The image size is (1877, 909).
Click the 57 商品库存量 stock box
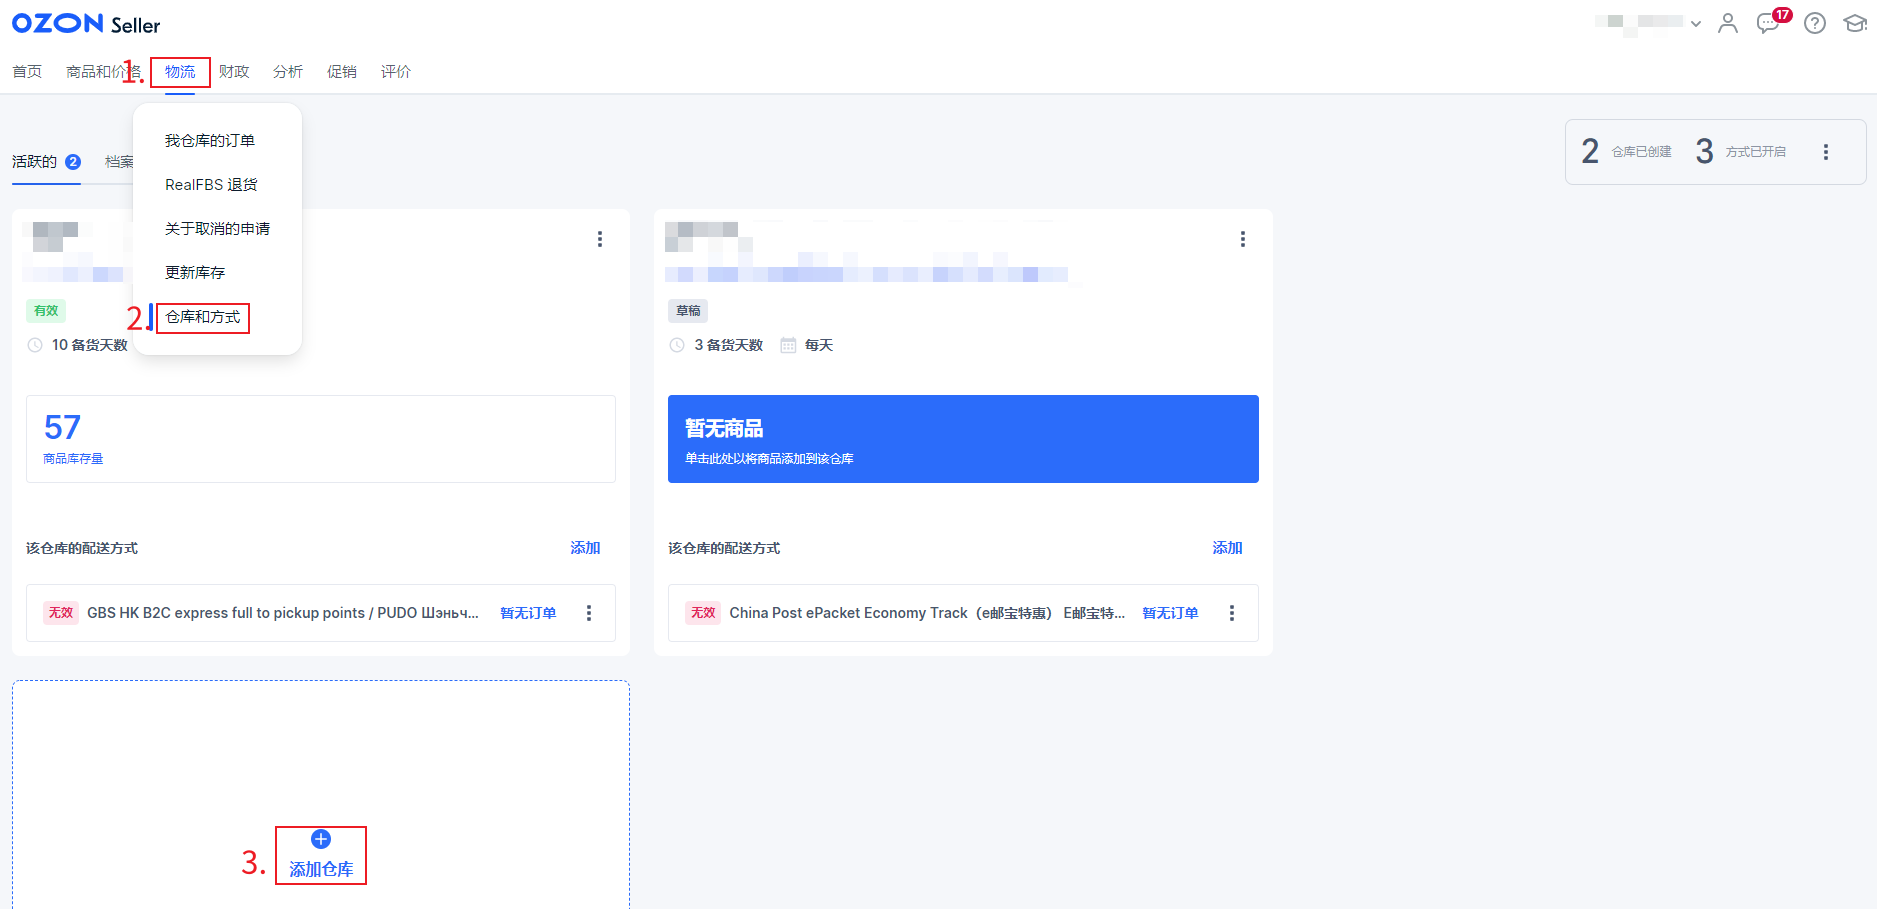(321, 439)
